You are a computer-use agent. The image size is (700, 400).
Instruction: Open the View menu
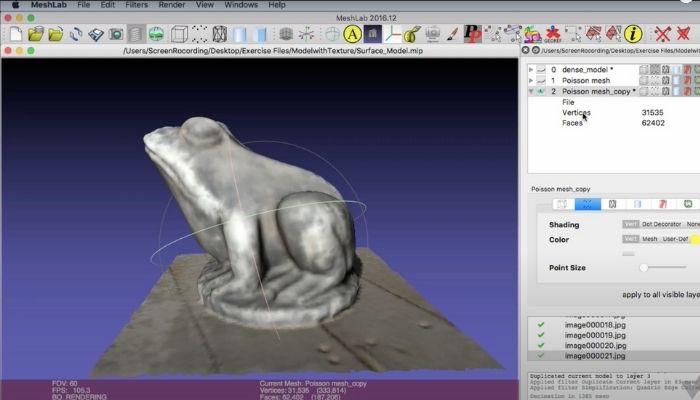tap(204, 5)
